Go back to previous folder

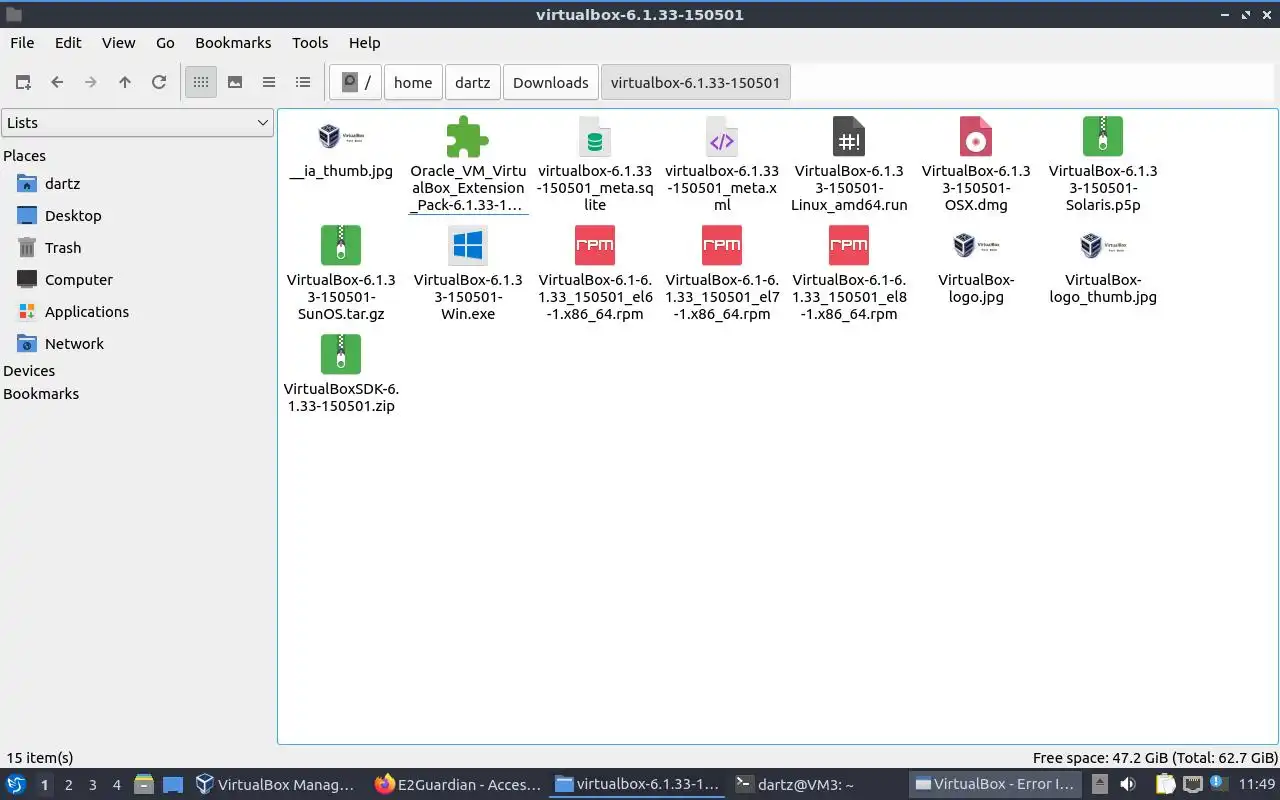pyautogui.click(x=57, y=82)
